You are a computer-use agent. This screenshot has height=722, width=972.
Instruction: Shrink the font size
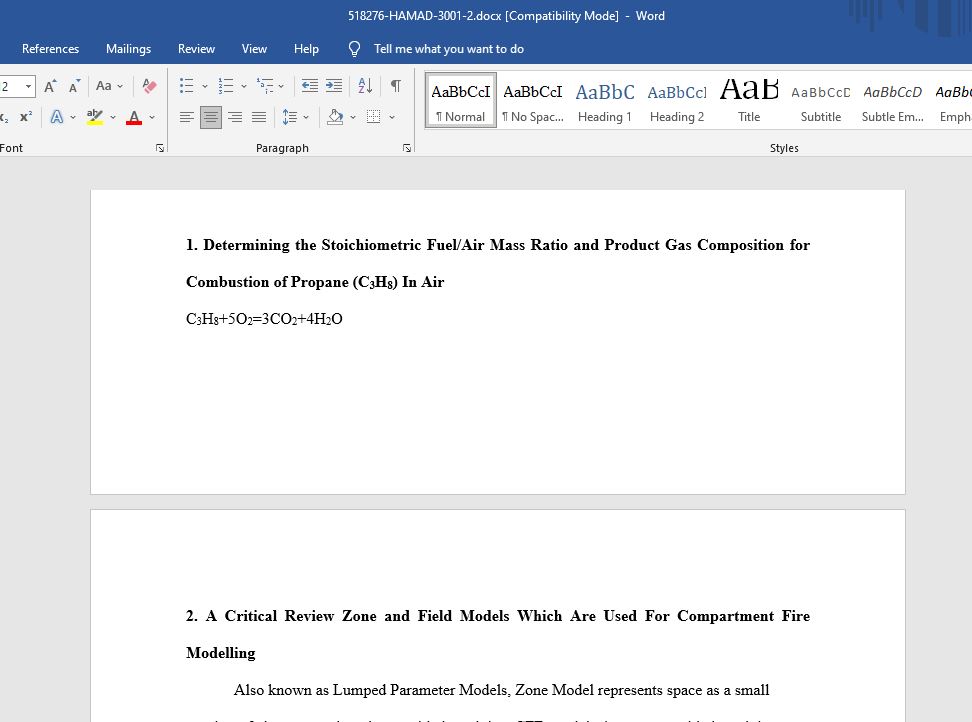[x=74, y=86]
